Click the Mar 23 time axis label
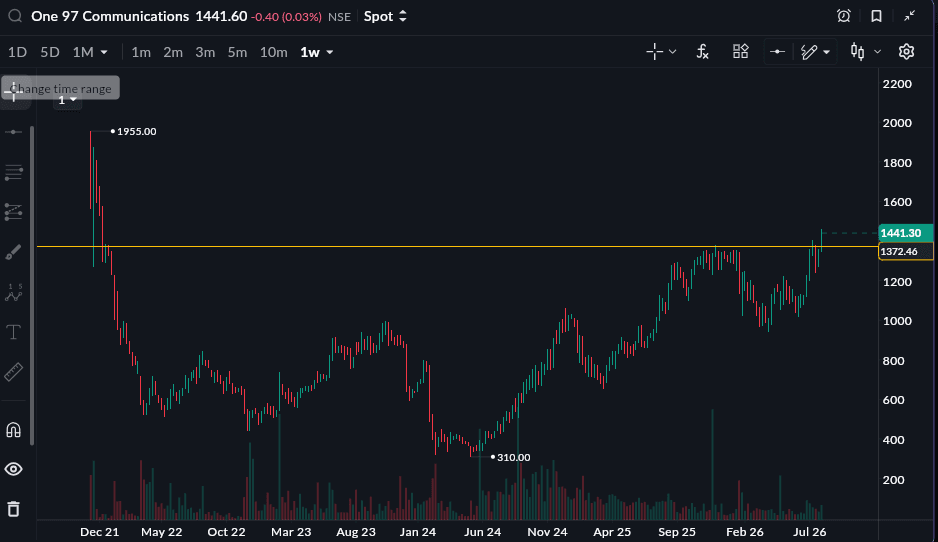 pyautogui.click(x=291, y=532)
